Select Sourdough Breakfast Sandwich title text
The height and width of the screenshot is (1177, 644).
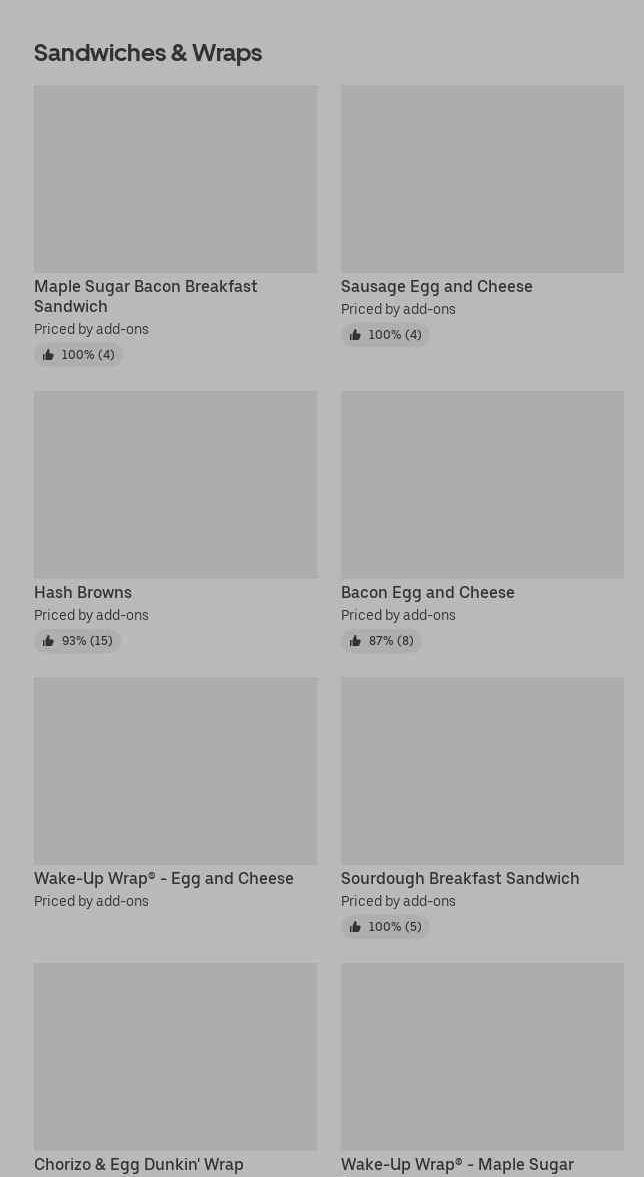(x=460, y=879)
